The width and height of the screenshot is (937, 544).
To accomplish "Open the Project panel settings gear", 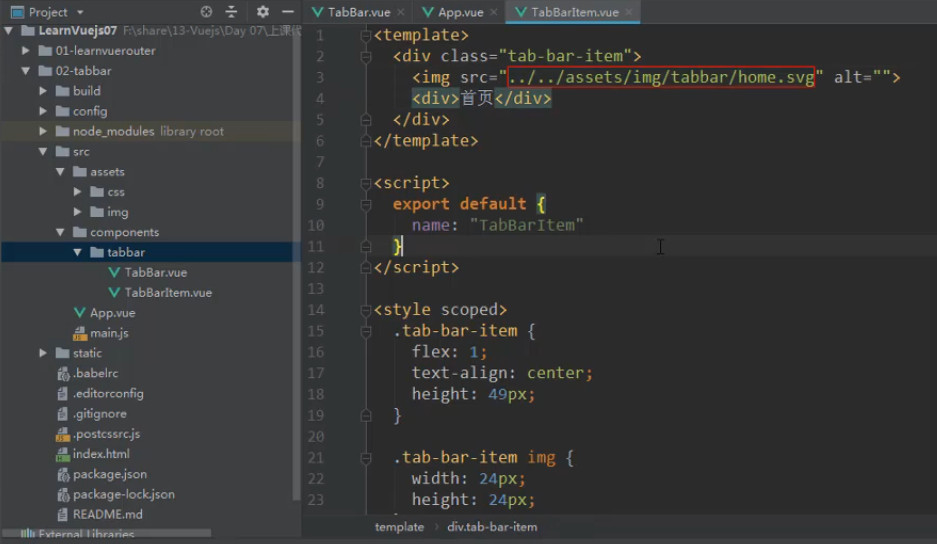I will (262, 11).
